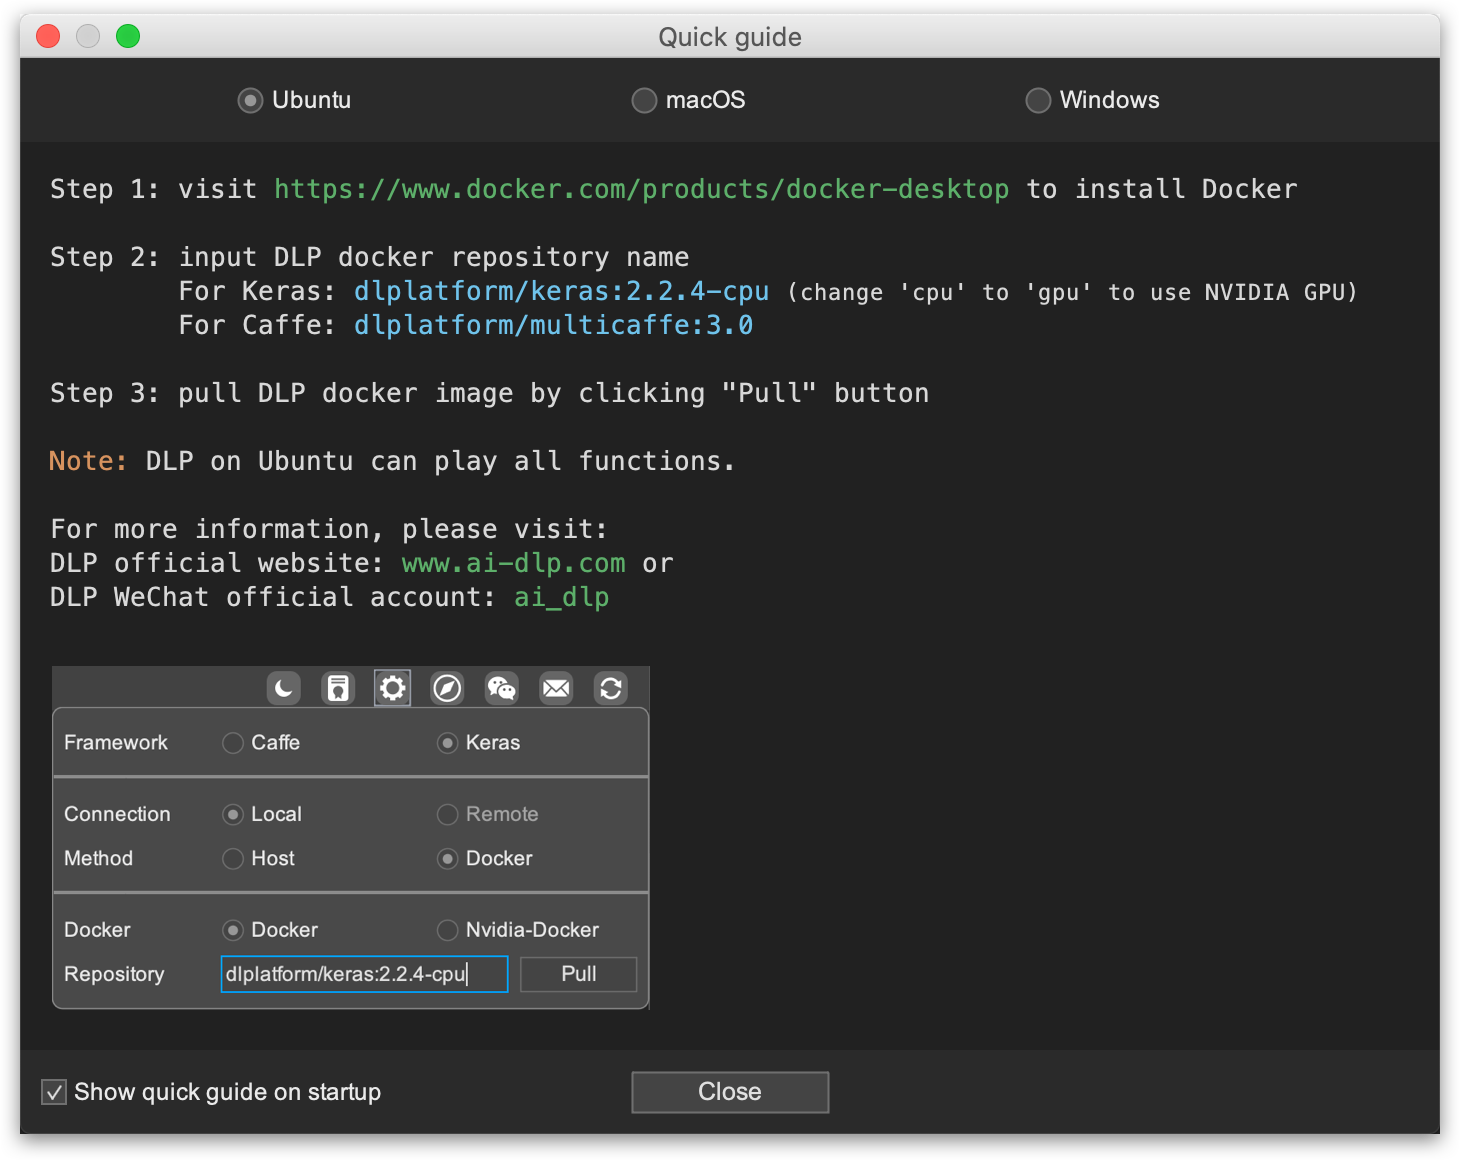Viewport: 1460px width, 1160px height.
Task: Select Windows platform option
Action: click(1038, 100)
